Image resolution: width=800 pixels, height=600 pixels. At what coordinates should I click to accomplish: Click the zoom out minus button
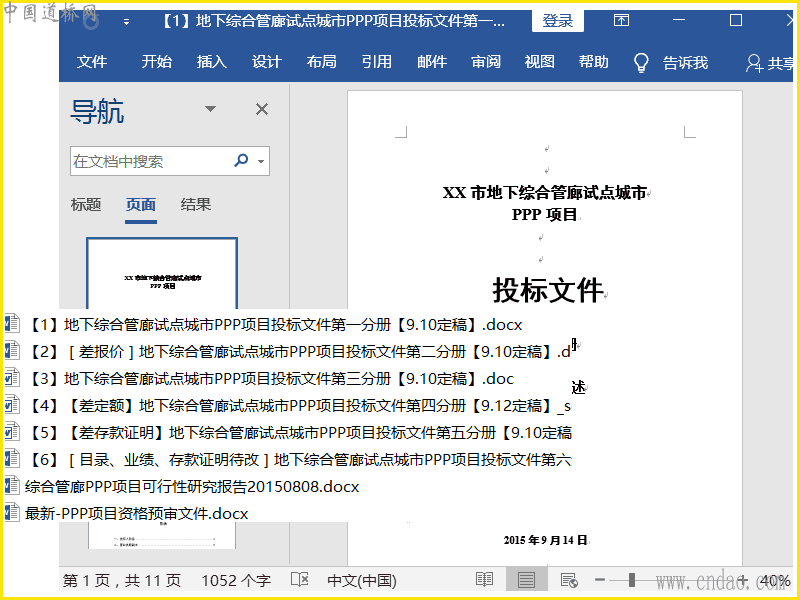click(600, 580)
